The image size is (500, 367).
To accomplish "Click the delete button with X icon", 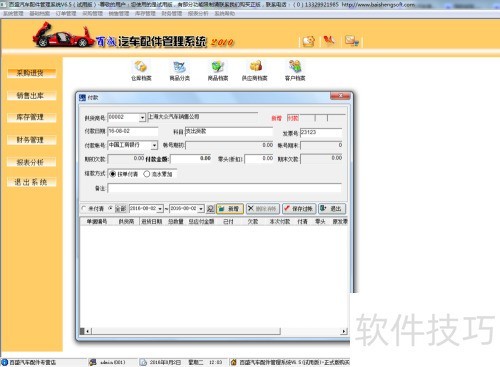I will [x=263, y=209].
